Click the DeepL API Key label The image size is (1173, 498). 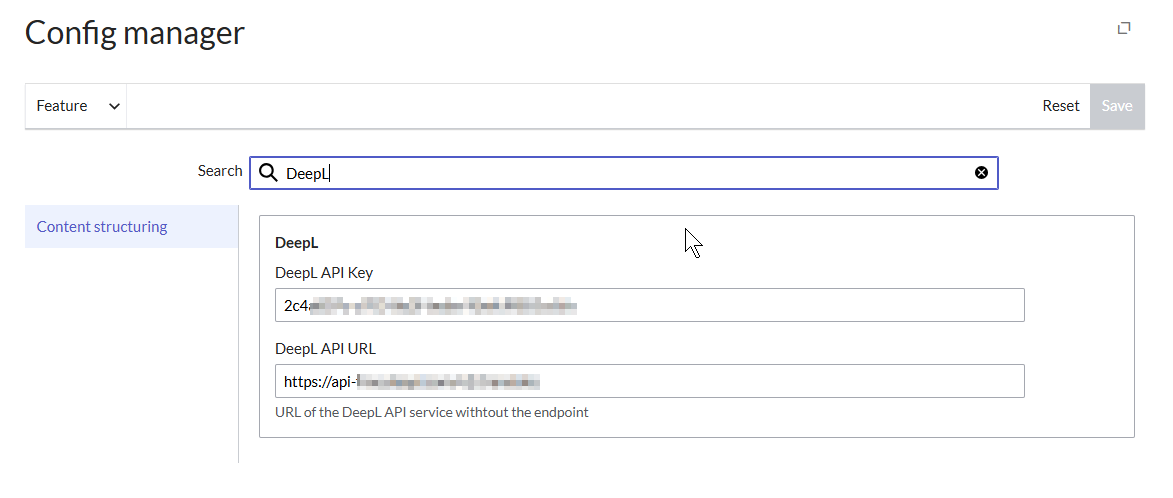[x=324, y=273]
